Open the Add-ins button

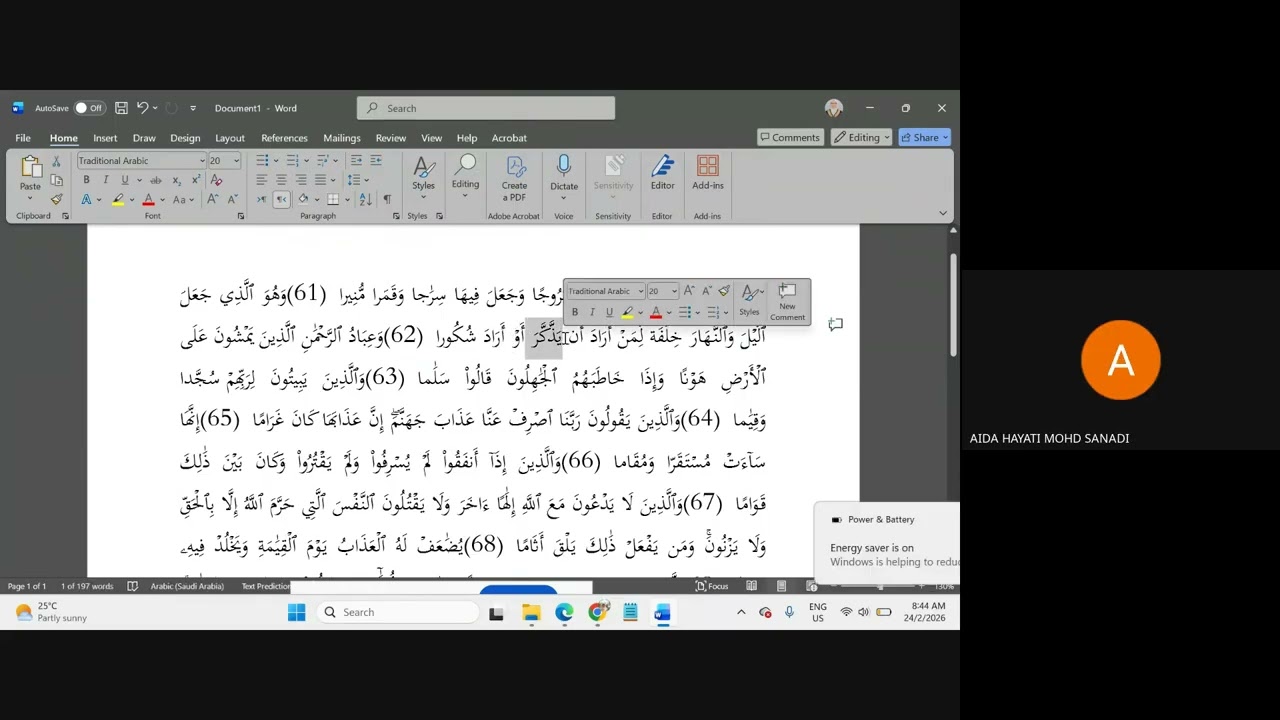(x=708, y=172)
